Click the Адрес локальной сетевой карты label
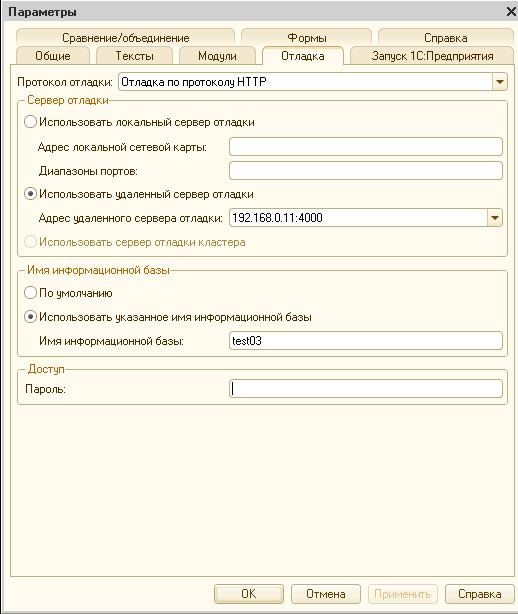The height and width of the screenshot is (614, 518). click(122, 147)
